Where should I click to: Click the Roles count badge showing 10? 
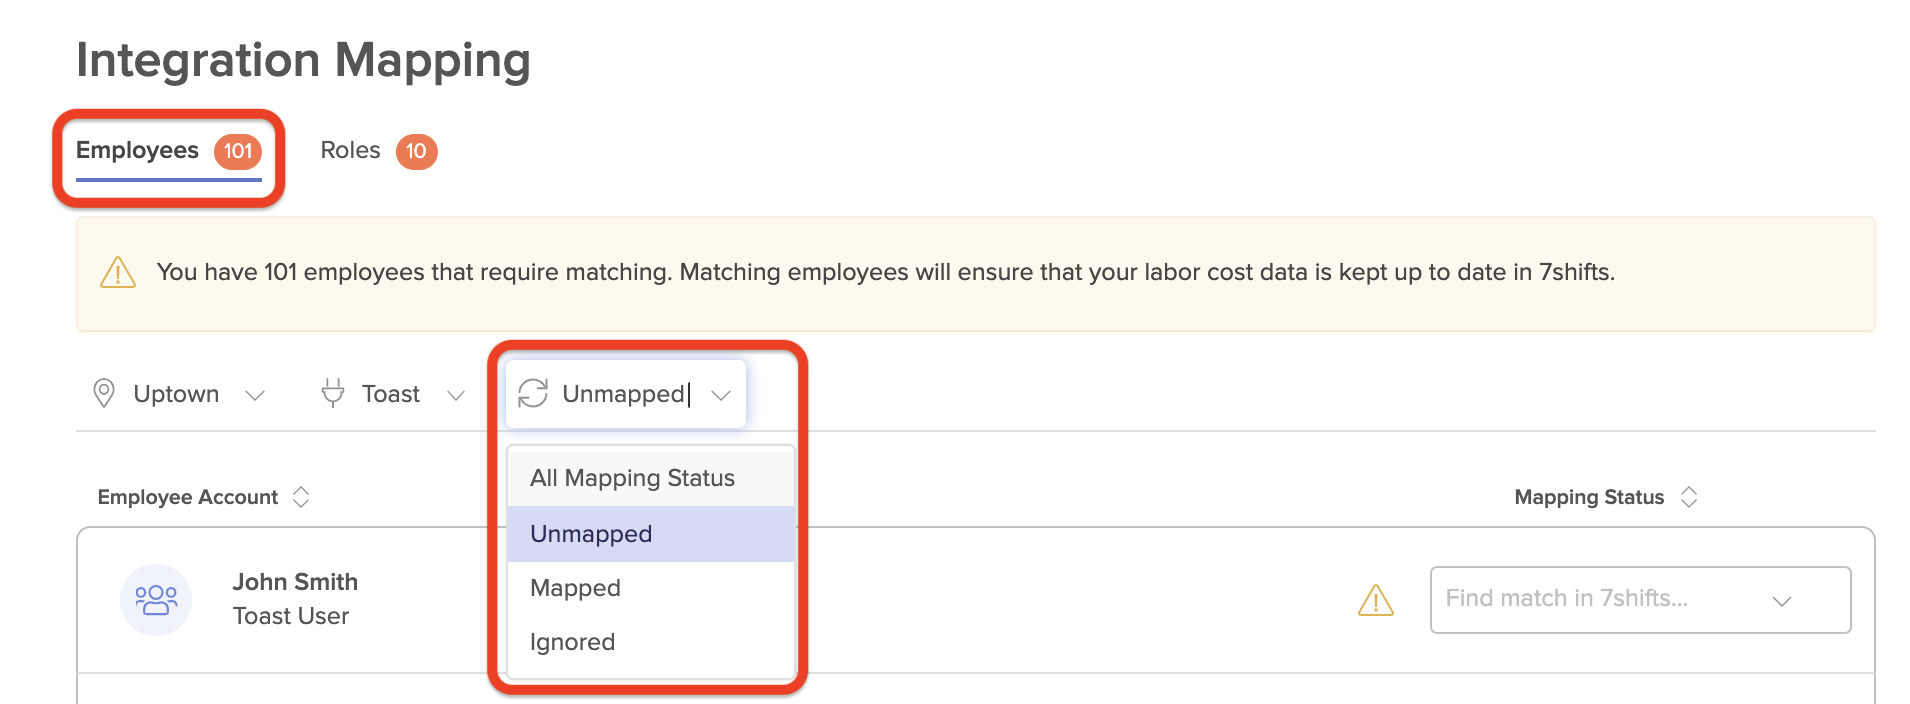point(417,152)
